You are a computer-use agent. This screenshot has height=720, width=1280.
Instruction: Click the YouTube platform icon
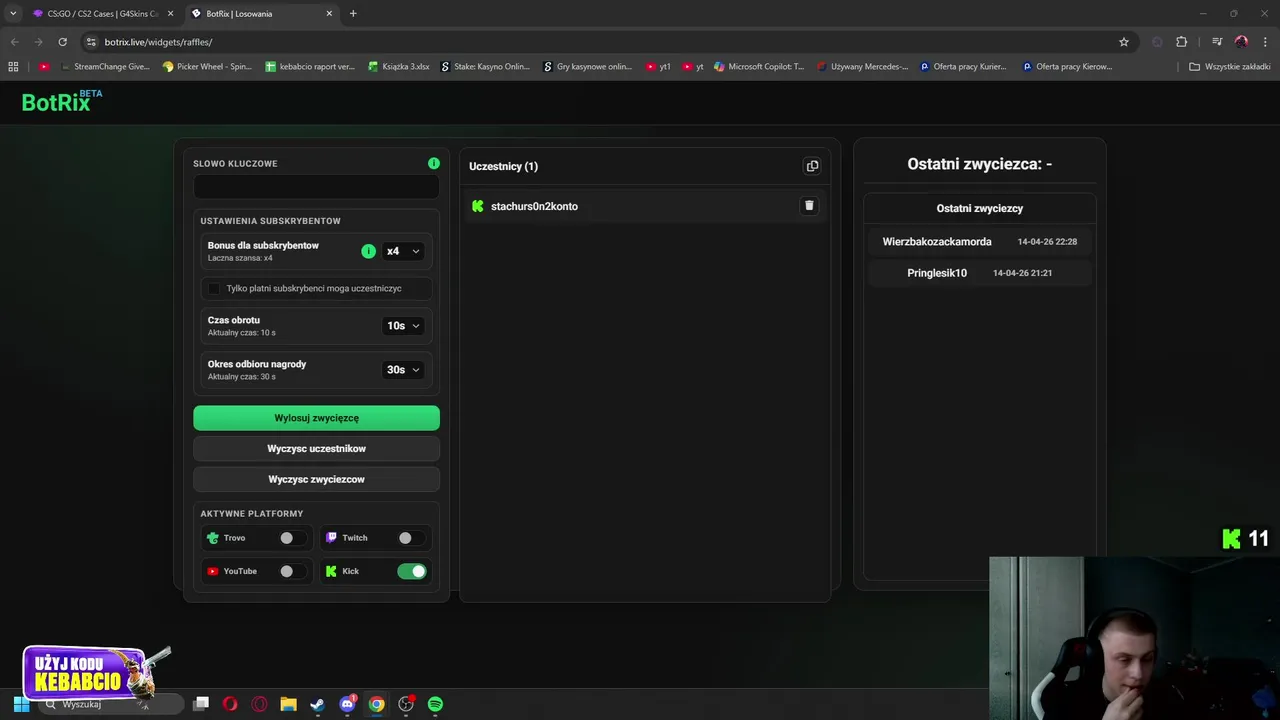[x=213, y=571]
